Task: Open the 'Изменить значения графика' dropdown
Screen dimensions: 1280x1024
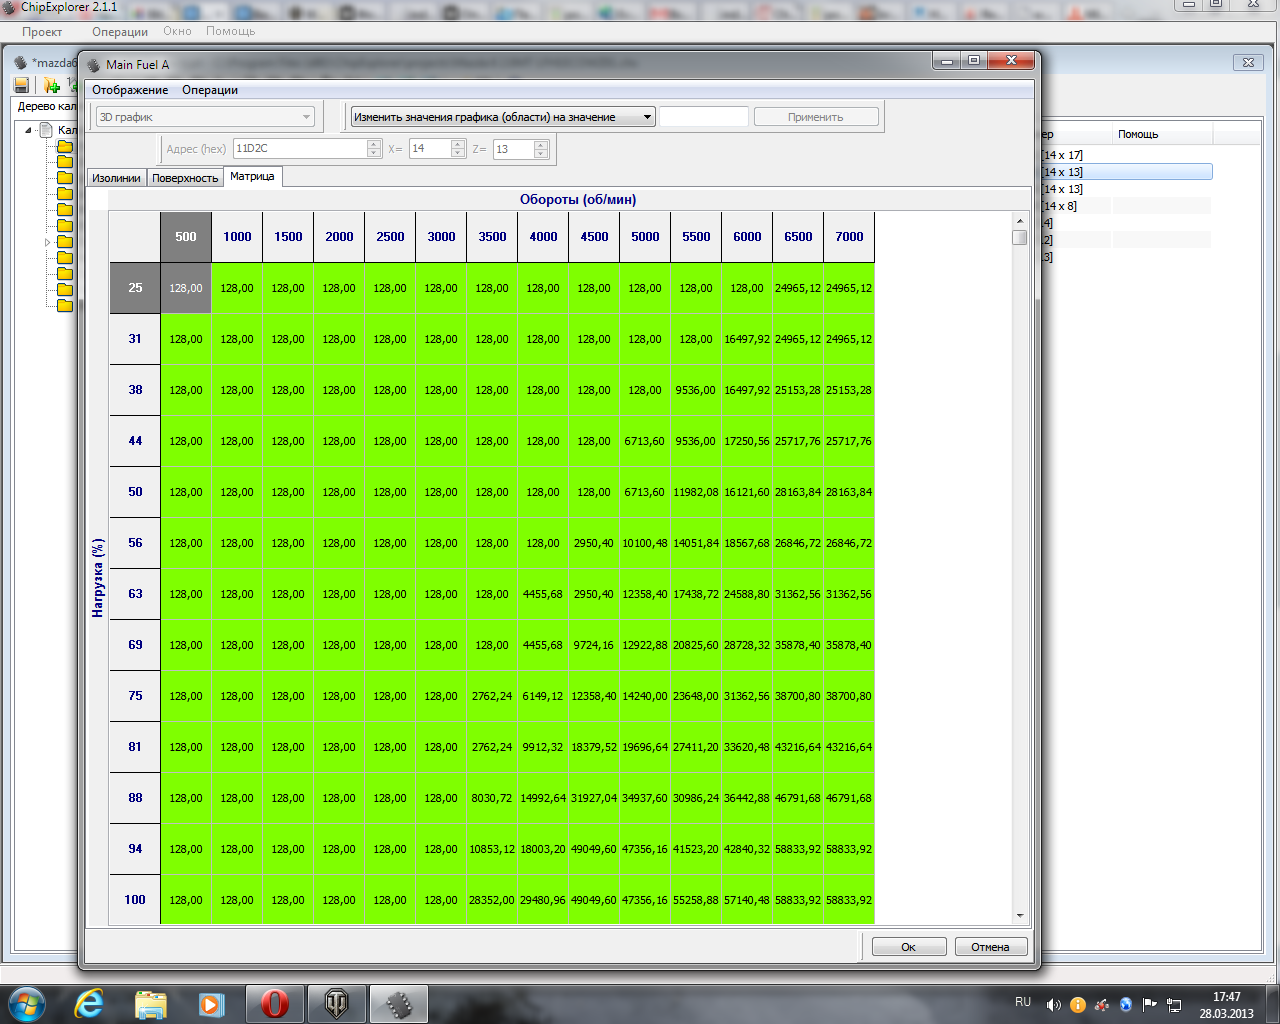Action: [647, 117]
